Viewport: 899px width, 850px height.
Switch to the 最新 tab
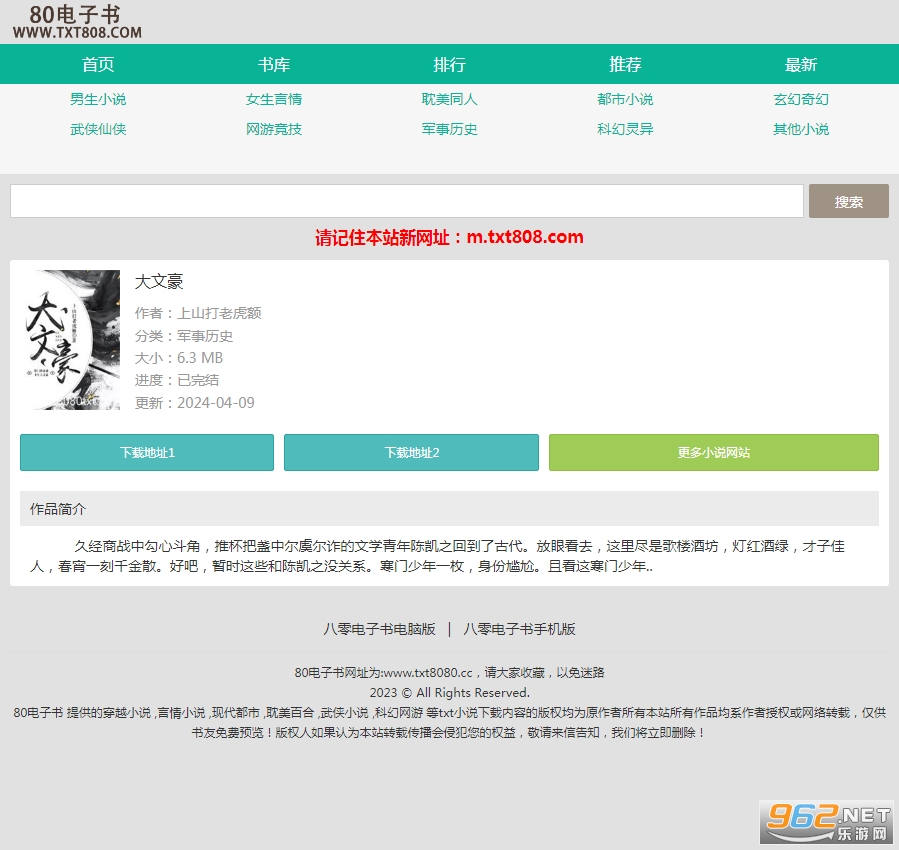click(x=801, y=65)
